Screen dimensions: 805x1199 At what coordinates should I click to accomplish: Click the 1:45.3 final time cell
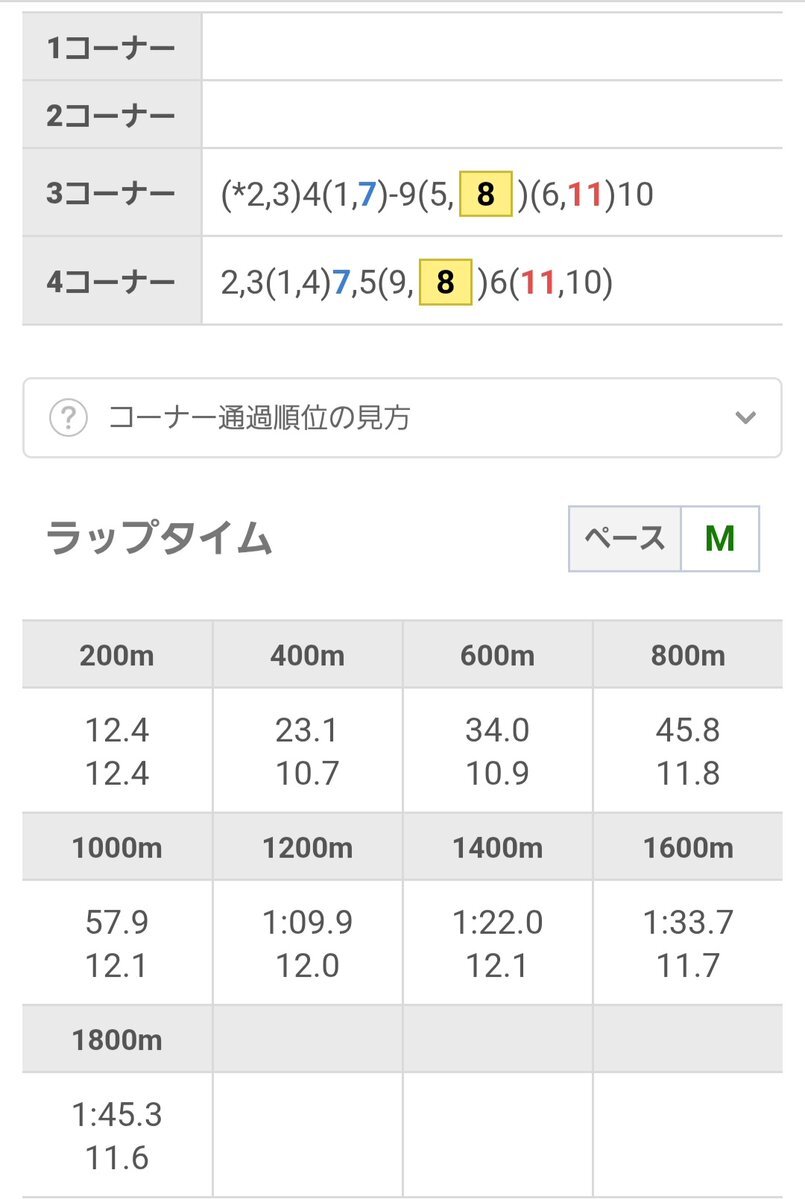pos(117,1114)
